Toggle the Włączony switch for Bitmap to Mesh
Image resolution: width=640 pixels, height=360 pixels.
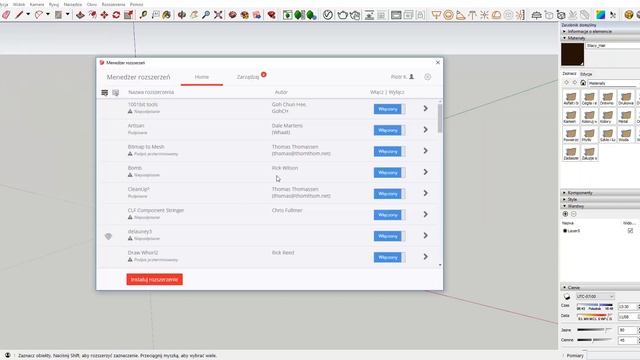point(389,151)
